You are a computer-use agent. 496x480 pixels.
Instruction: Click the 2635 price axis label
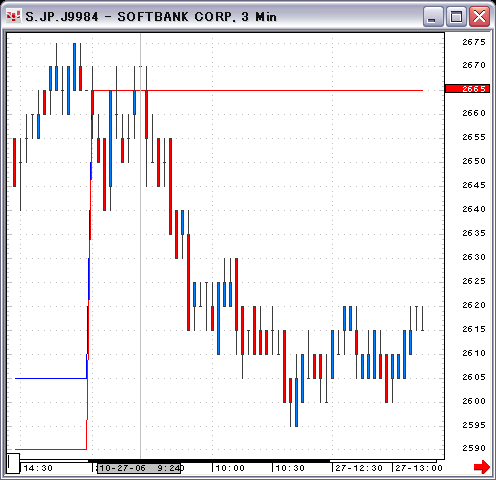[474, 233]
